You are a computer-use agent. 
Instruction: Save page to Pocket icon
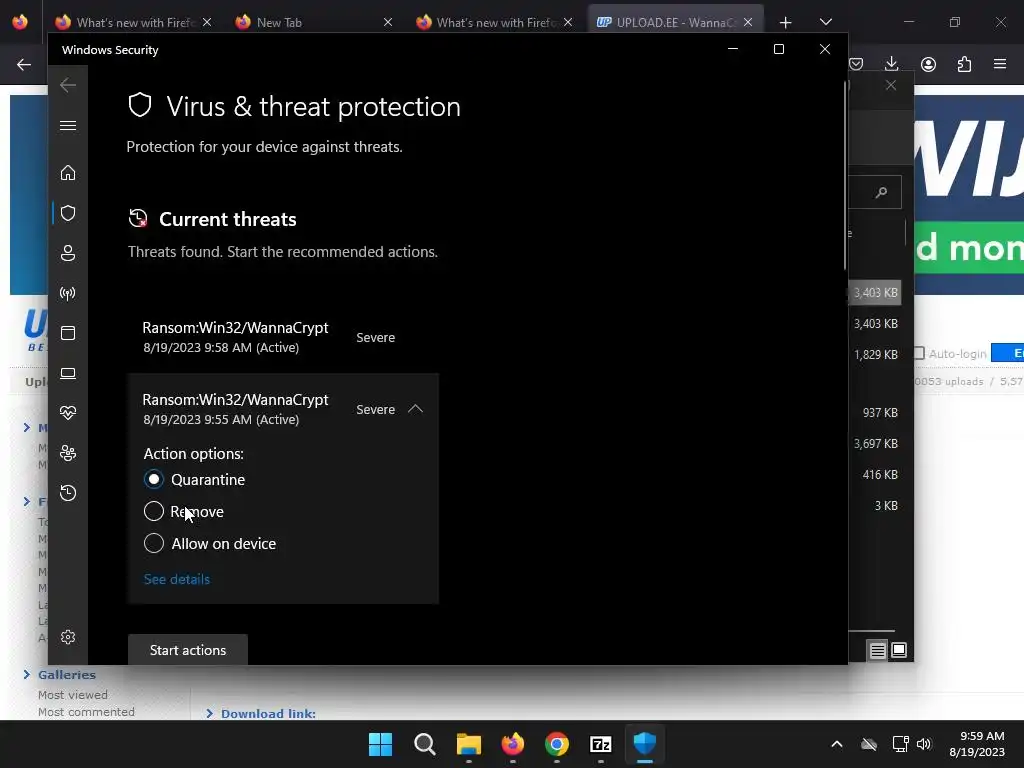click(856, 63)
